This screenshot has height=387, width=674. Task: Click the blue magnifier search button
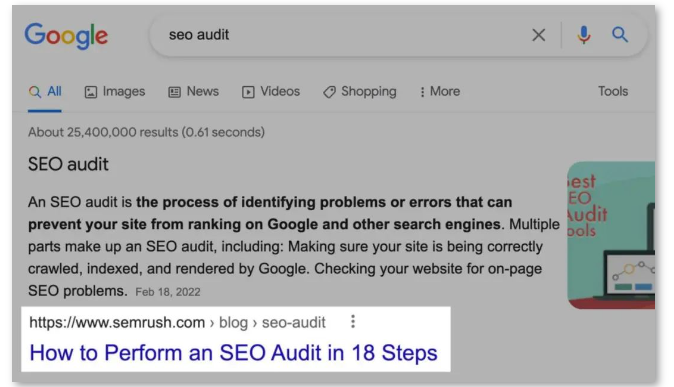pyautogui.click(x=619, y=34)
